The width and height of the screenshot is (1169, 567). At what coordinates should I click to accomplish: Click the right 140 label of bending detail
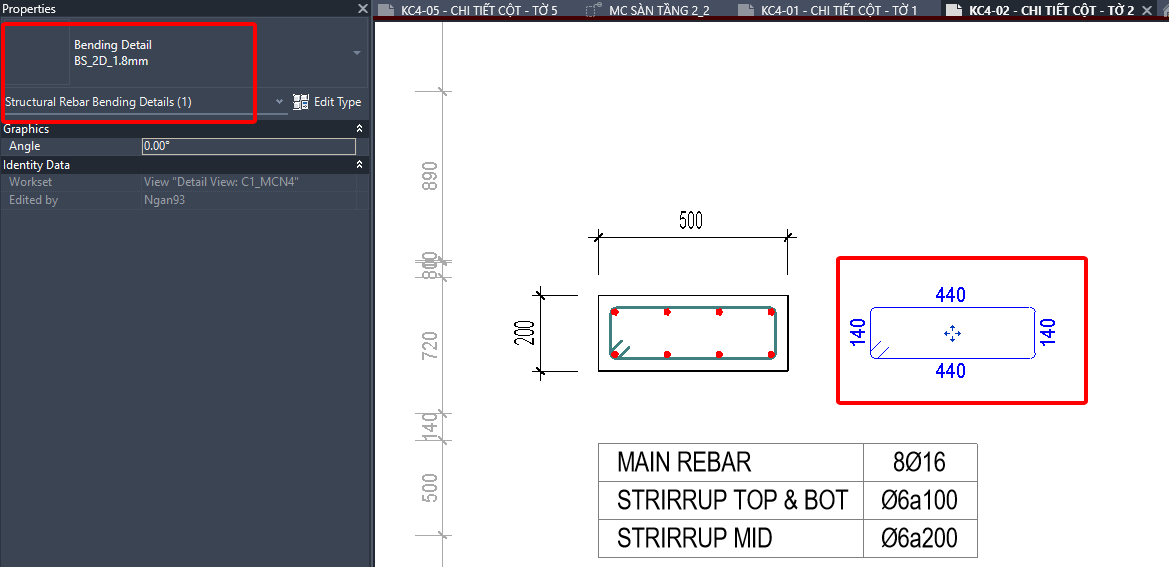pos(1047,332)
